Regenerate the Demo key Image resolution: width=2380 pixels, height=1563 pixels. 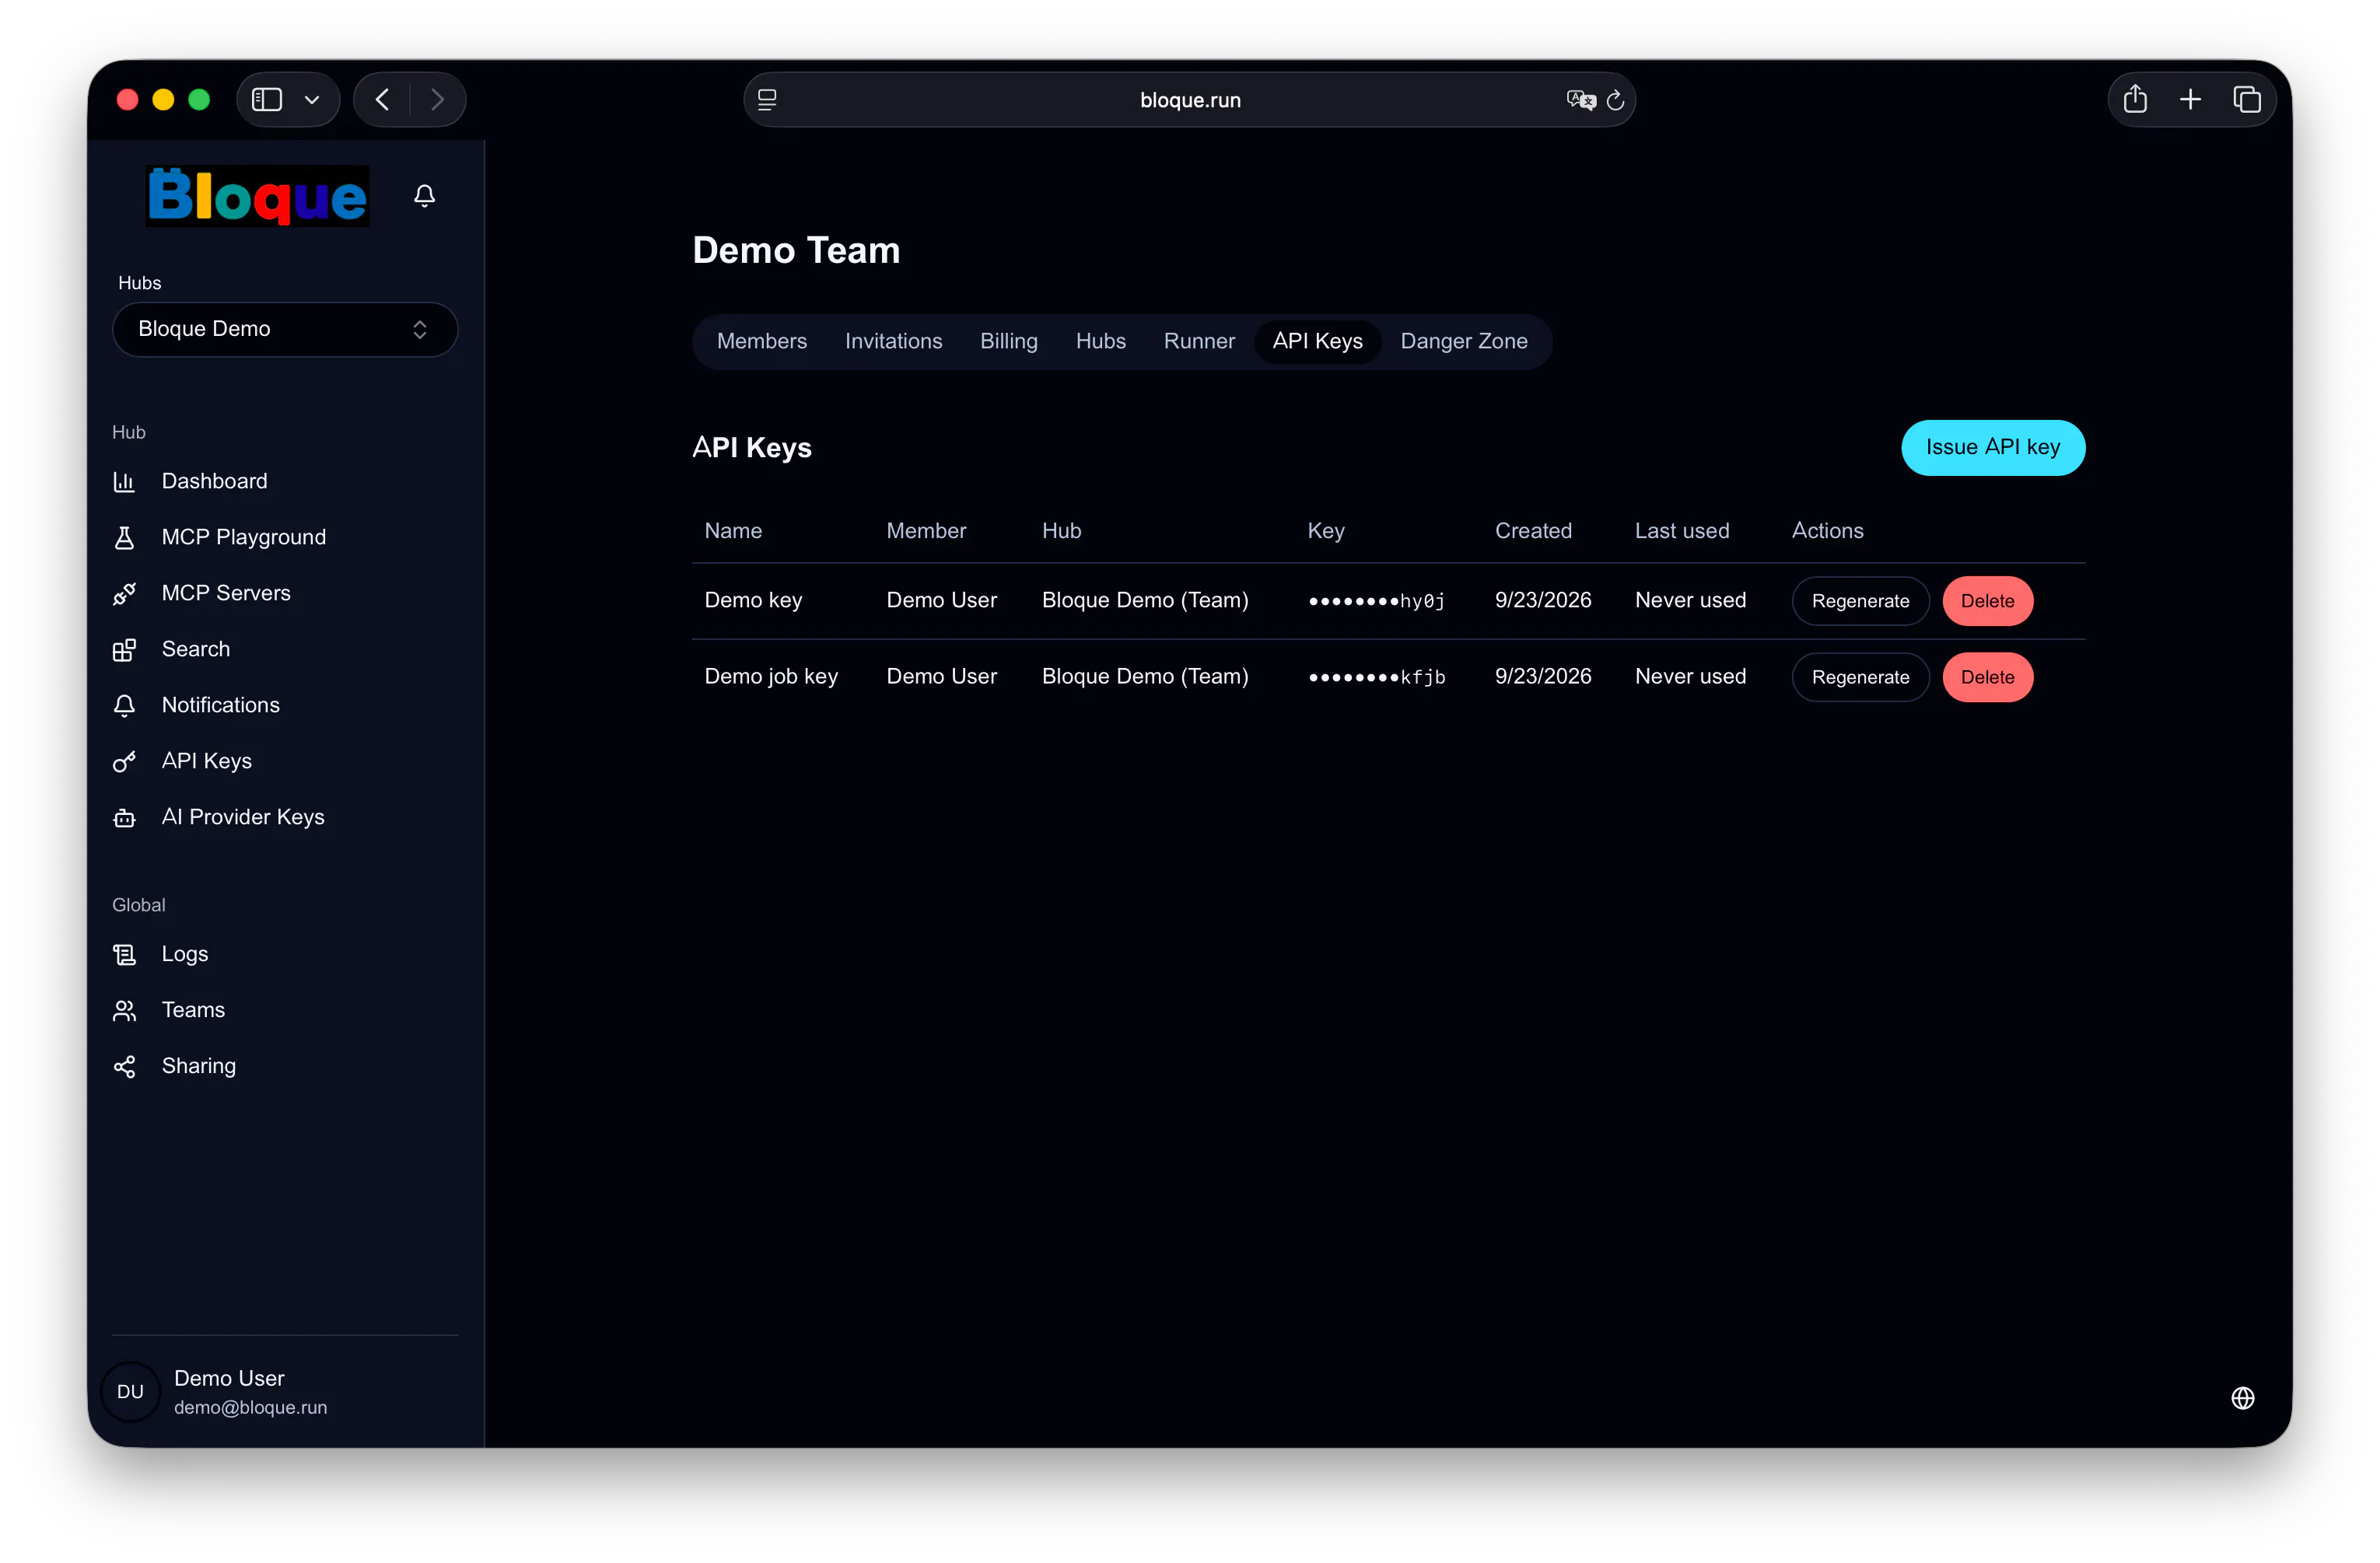tap(1860, 602)
